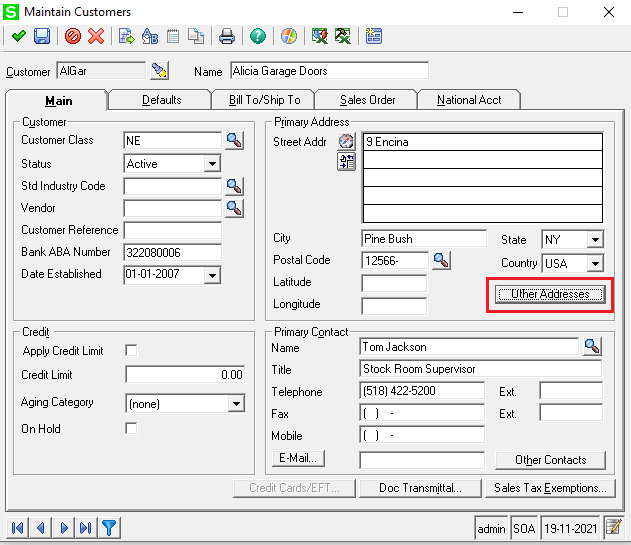The image size is (631, 545).
Task: Tick the Apply Credit Limit checkbox
Action: pyautogui.click(x=131, y=350)
